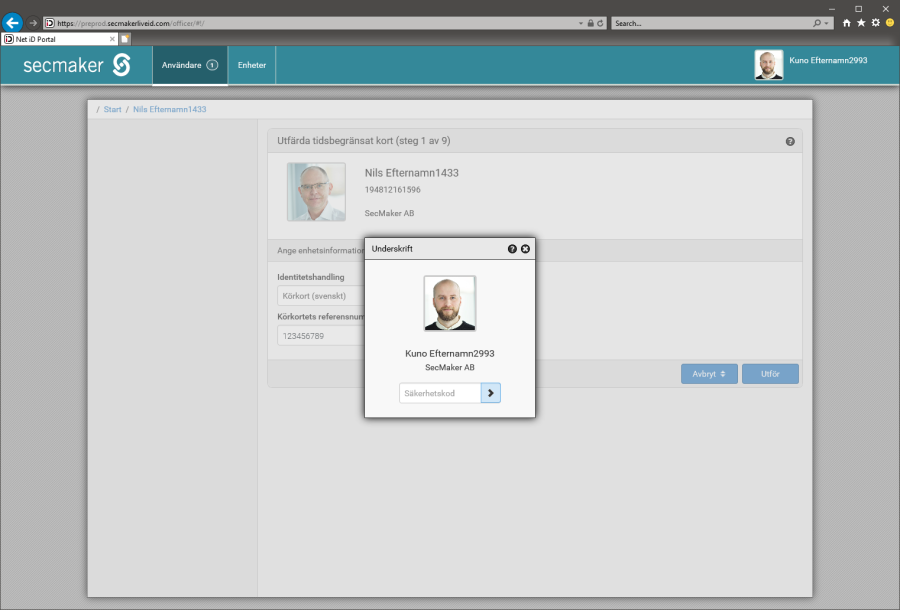Expand the Identitetshandling Körkort dropdown
The width and height of the screenshot is (900, 610).
tap(320, 296)
